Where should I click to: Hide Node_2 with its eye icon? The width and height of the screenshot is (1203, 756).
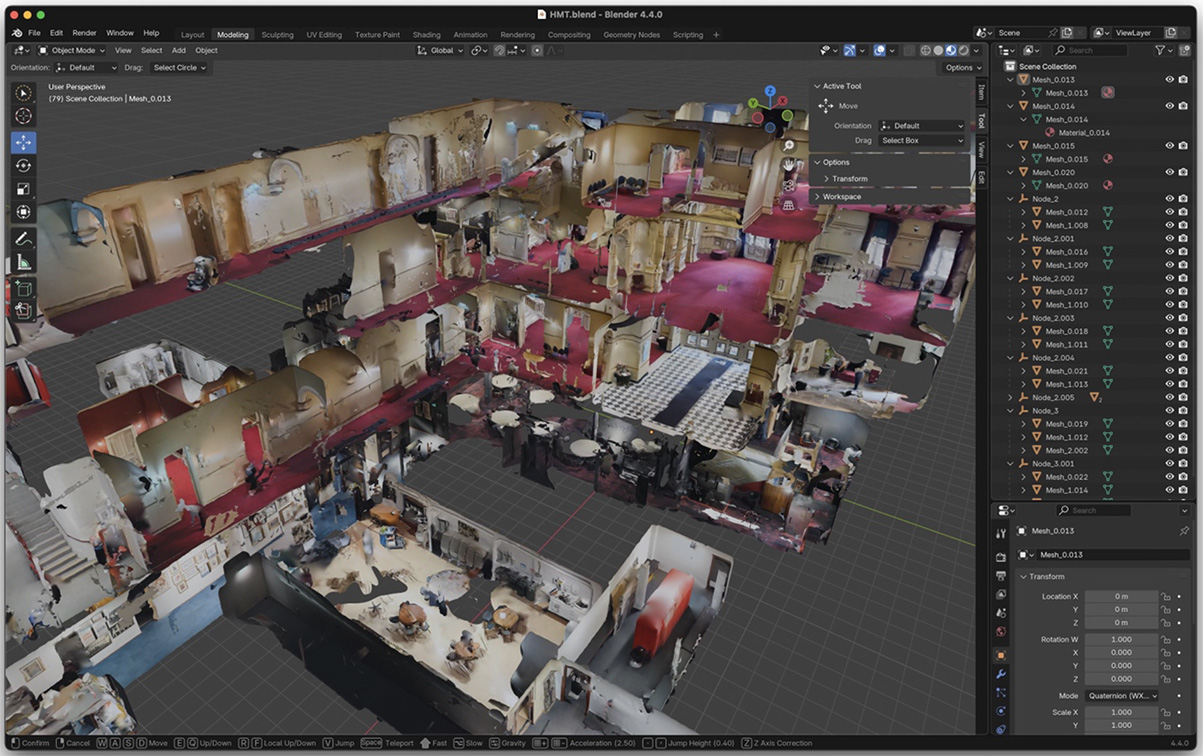coord(1170,198)
